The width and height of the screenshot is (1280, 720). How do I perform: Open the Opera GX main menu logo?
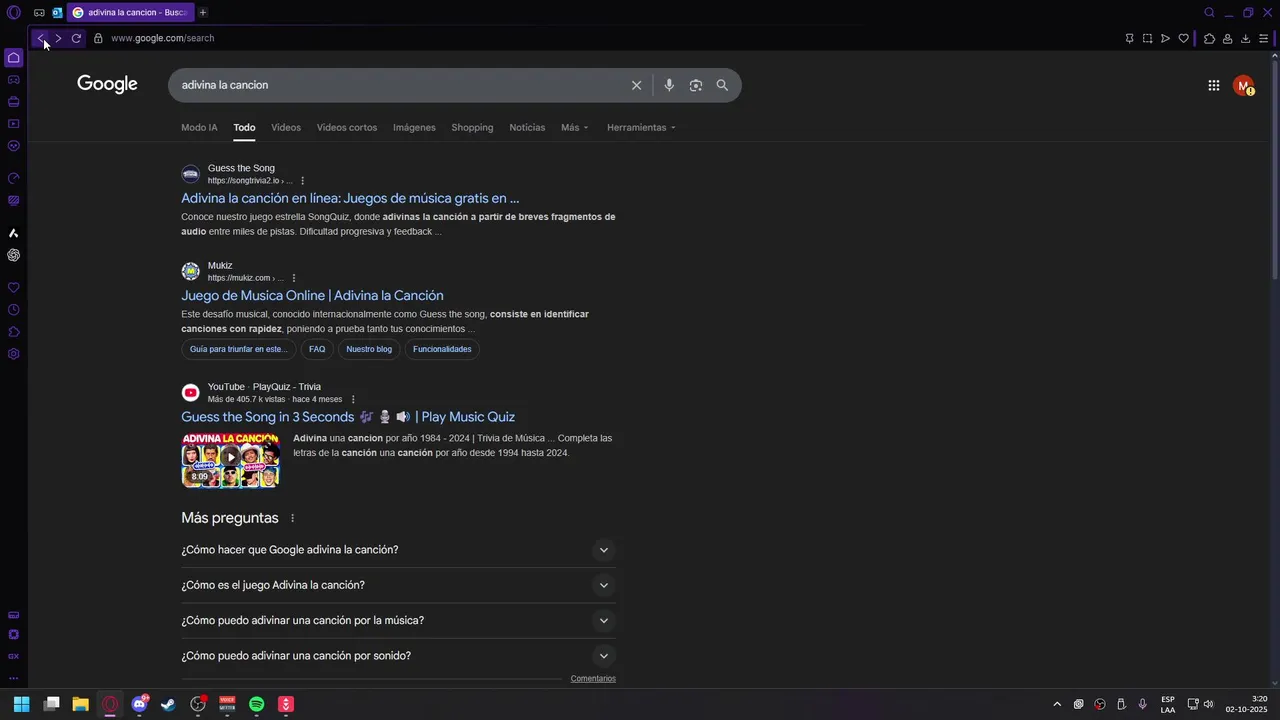pyautogui.click(x=13, y=13)
